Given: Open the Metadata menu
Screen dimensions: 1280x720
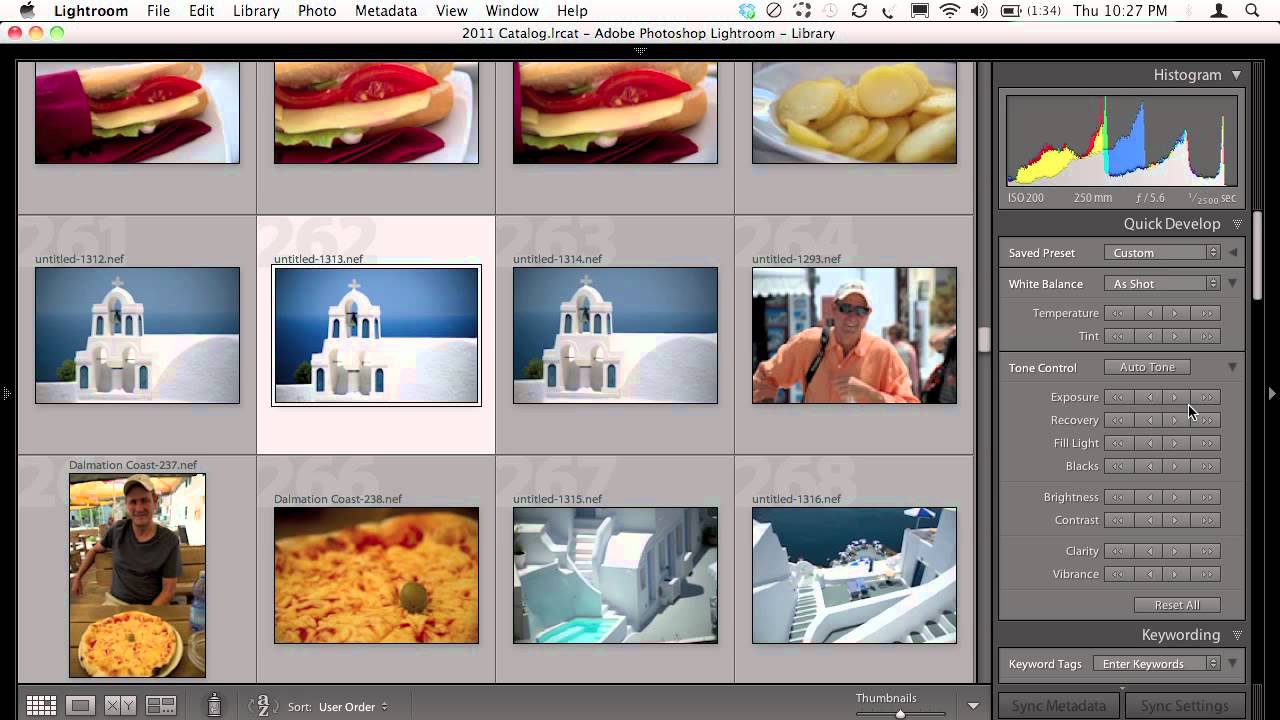Looking at the screenshot, I should click(x=386, y=11).
